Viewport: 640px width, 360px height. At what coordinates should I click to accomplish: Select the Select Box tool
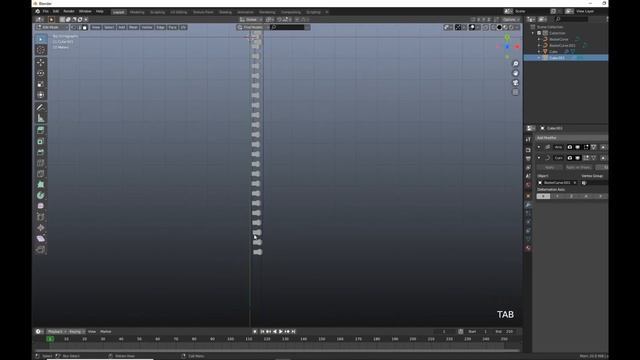(41, 39)
